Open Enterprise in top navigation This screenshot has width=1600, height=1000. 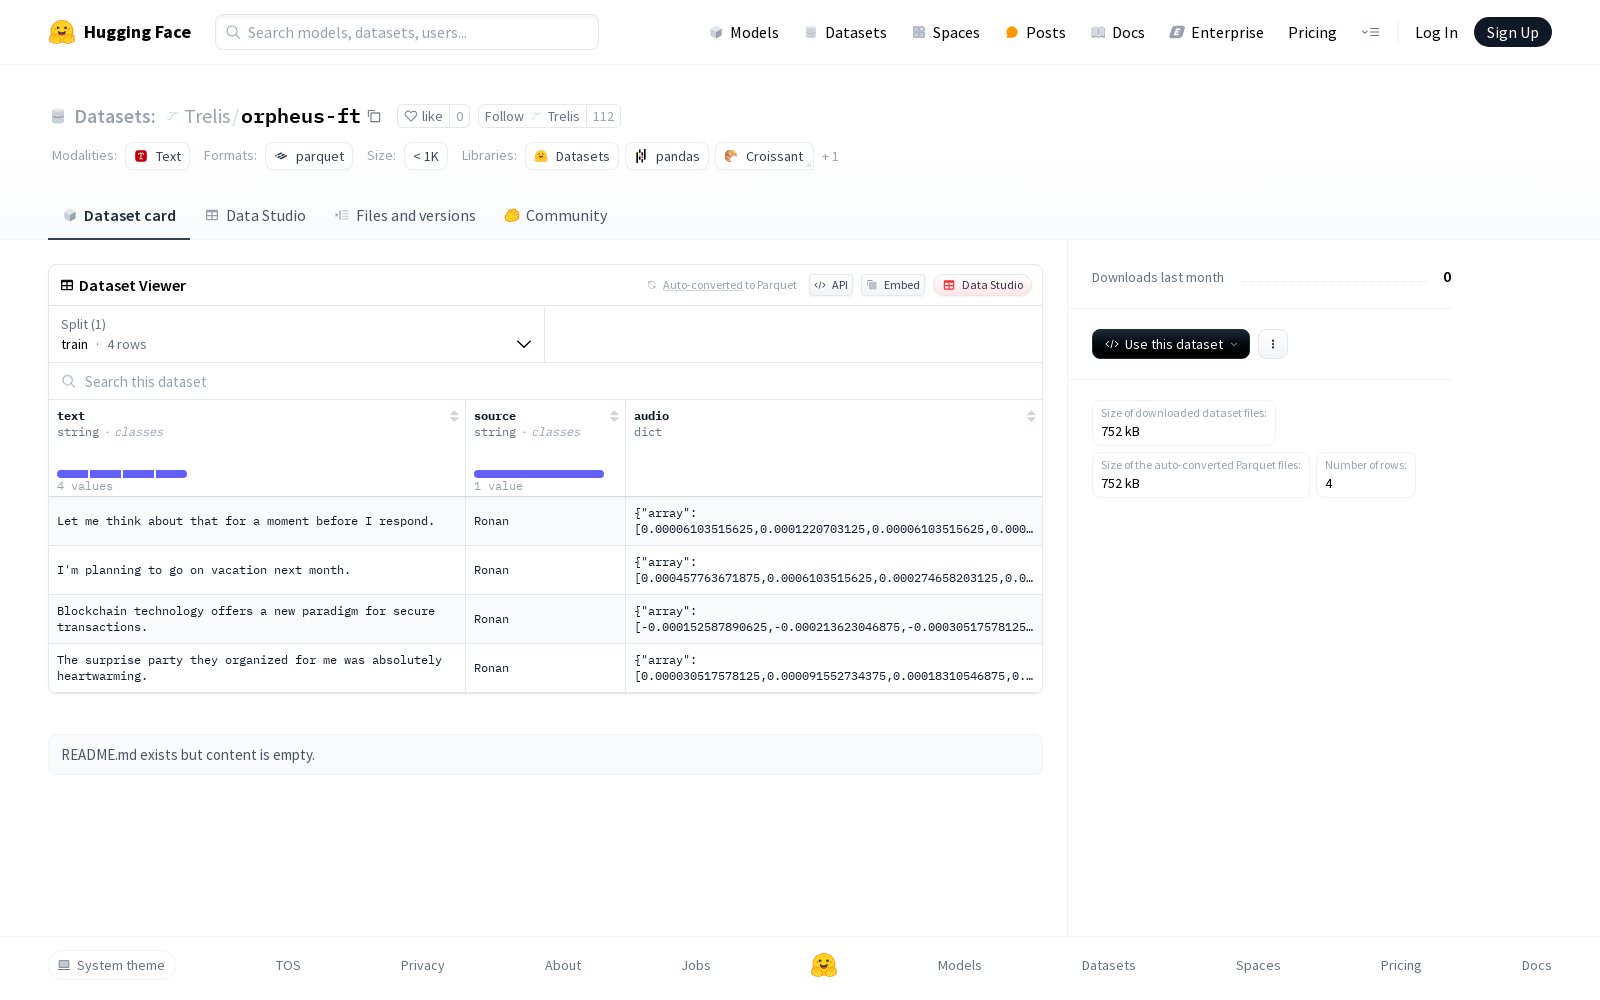coord(1217,32)
